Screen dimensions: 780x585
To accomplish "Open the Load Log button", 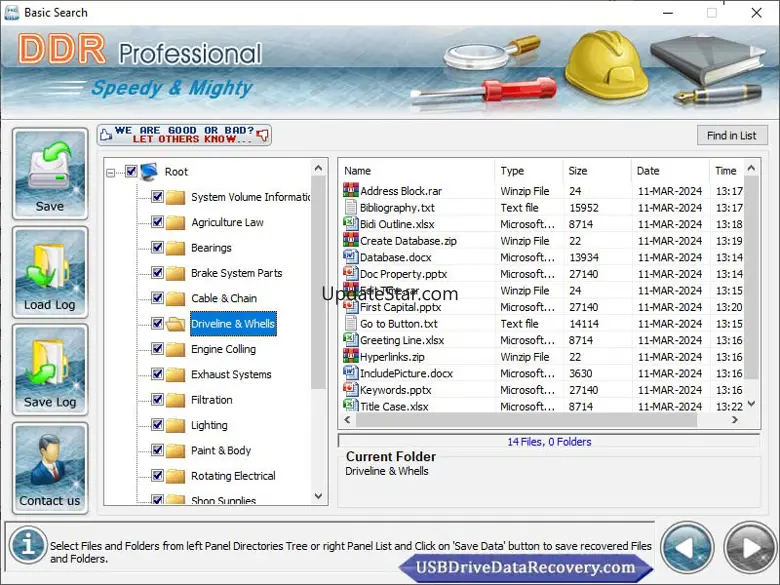I will tap(50, 272).
